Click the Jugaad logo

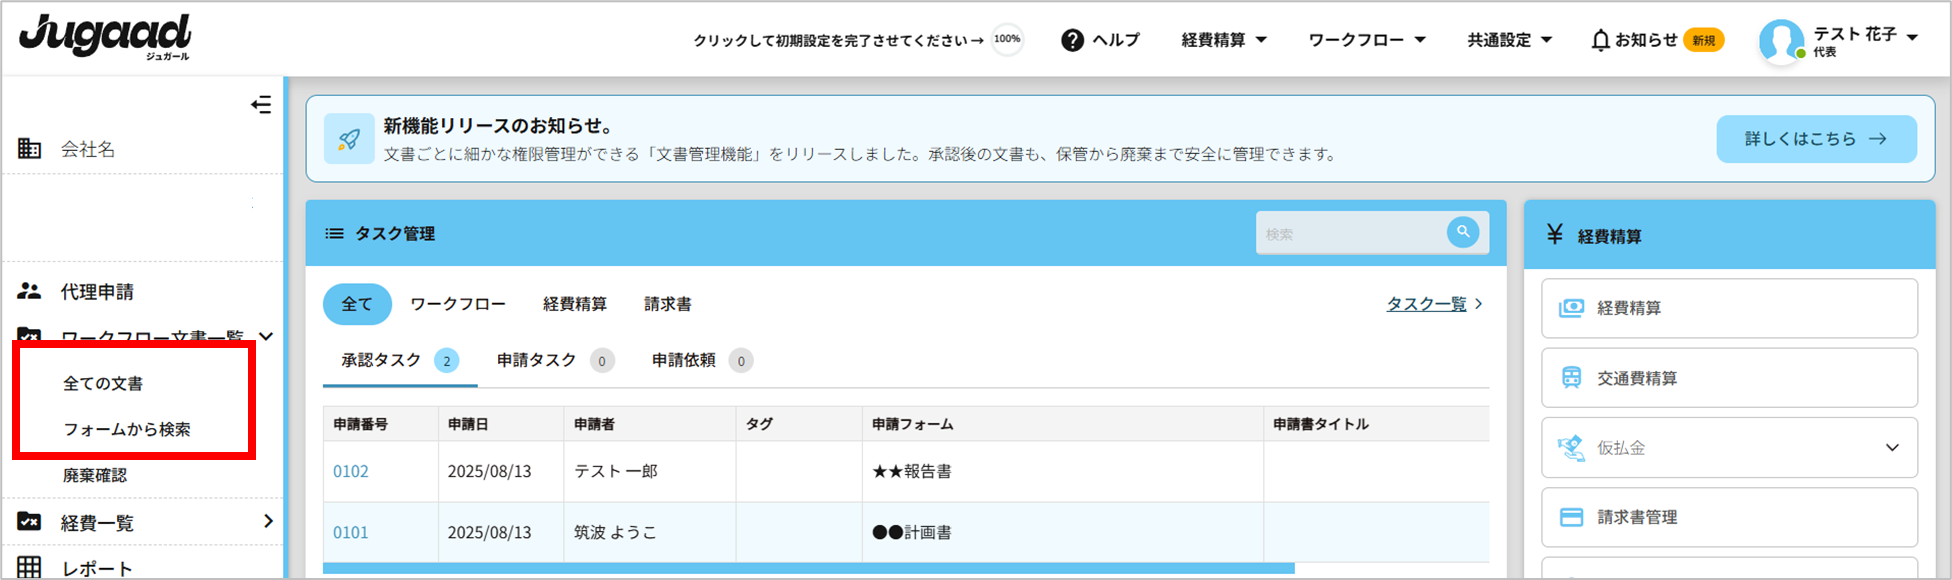105,37
